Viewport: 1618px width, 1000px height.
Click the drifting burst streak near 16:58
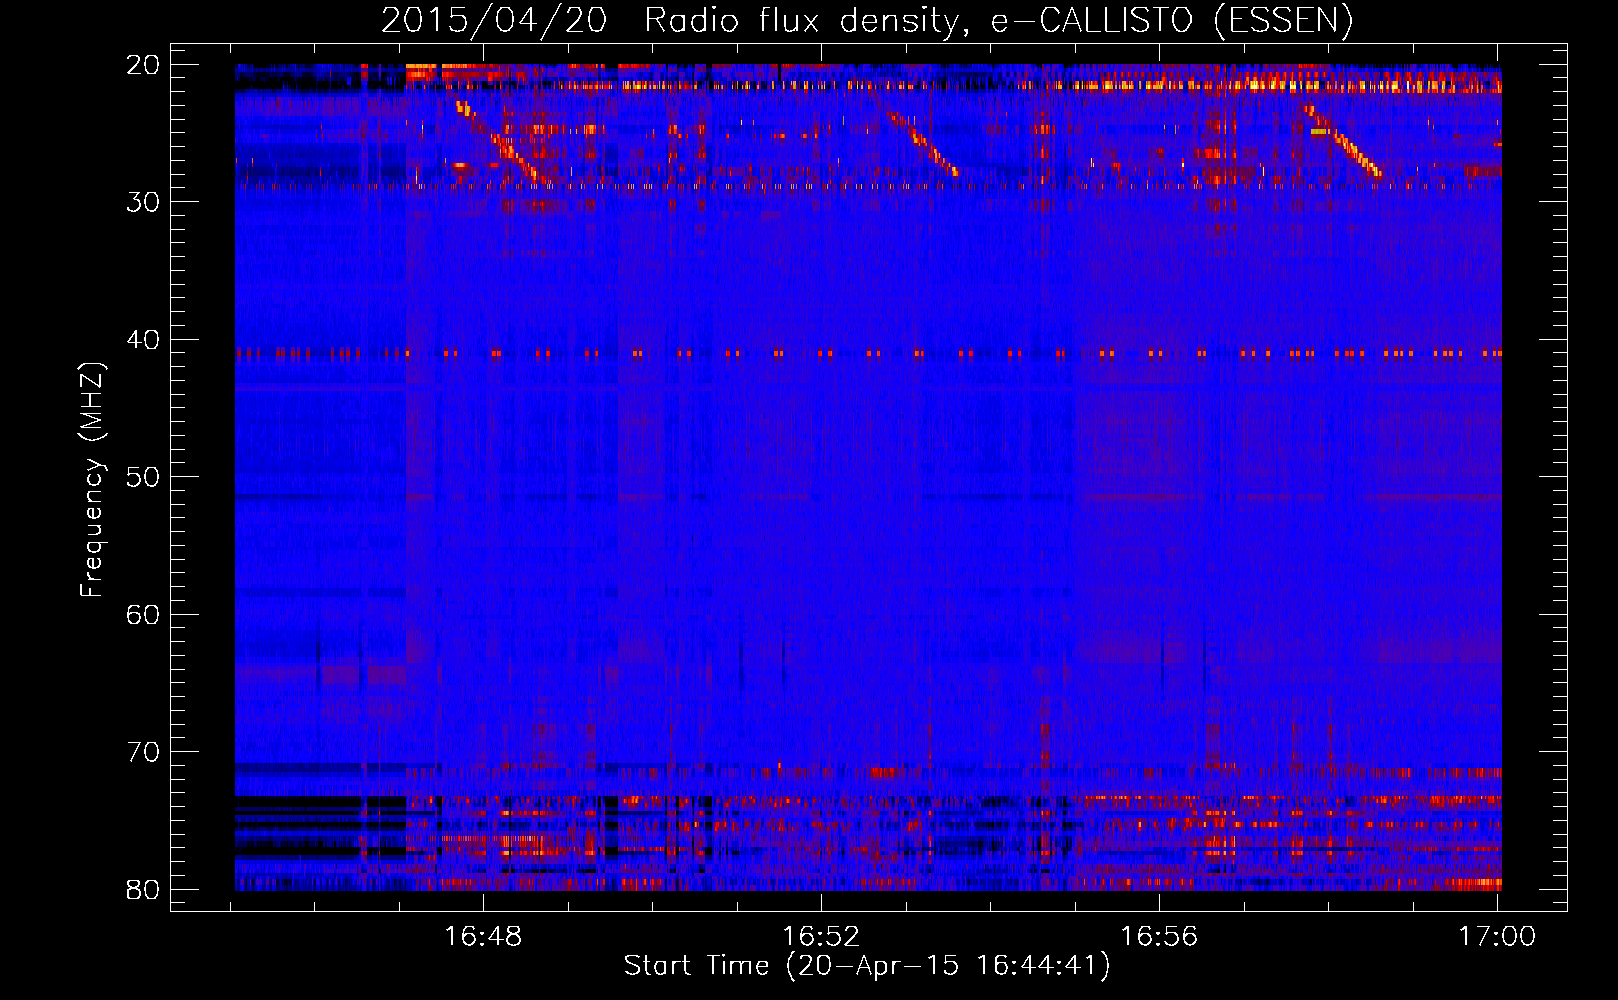[x=1343, y=141]
